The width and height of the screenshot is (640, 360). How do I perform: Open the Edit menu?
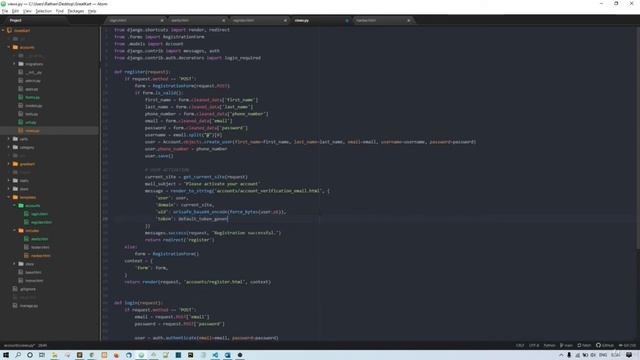coord(15,11)
